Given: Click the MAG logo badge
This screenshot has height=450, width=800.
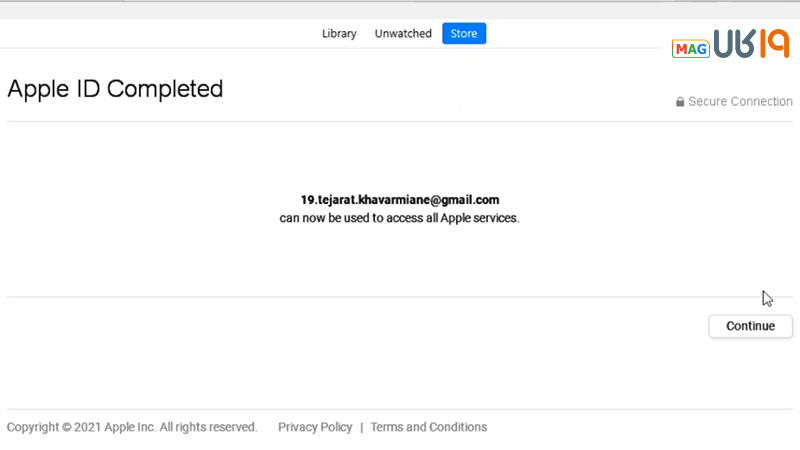Looking at the screenshot, I should [x=691, y=49].
